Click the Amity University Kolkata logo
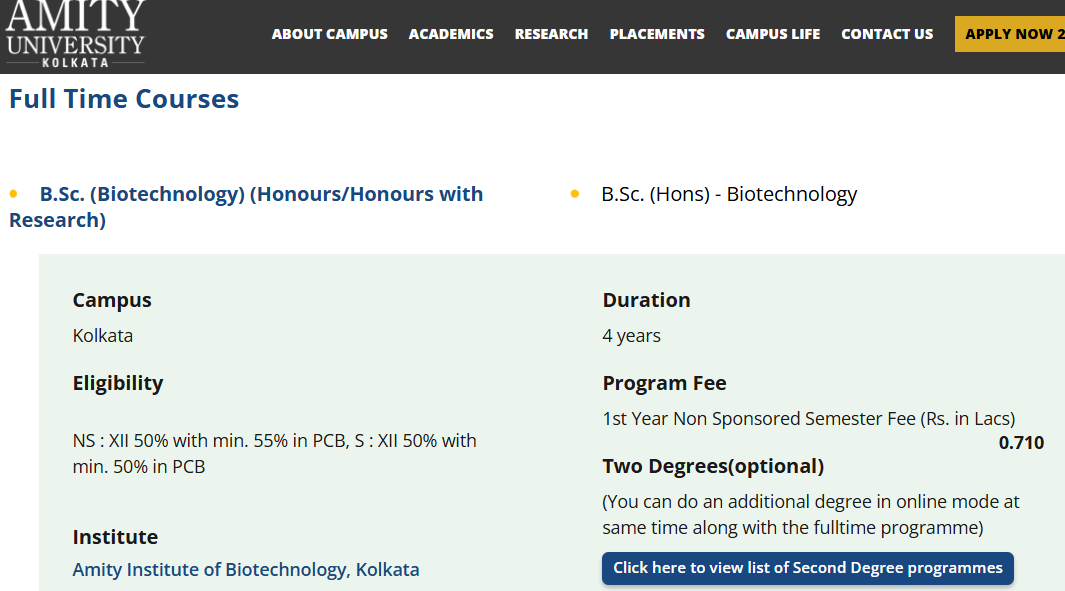Image resolution: width=1065 pixels, height=591 pixels. coord(75,33)
